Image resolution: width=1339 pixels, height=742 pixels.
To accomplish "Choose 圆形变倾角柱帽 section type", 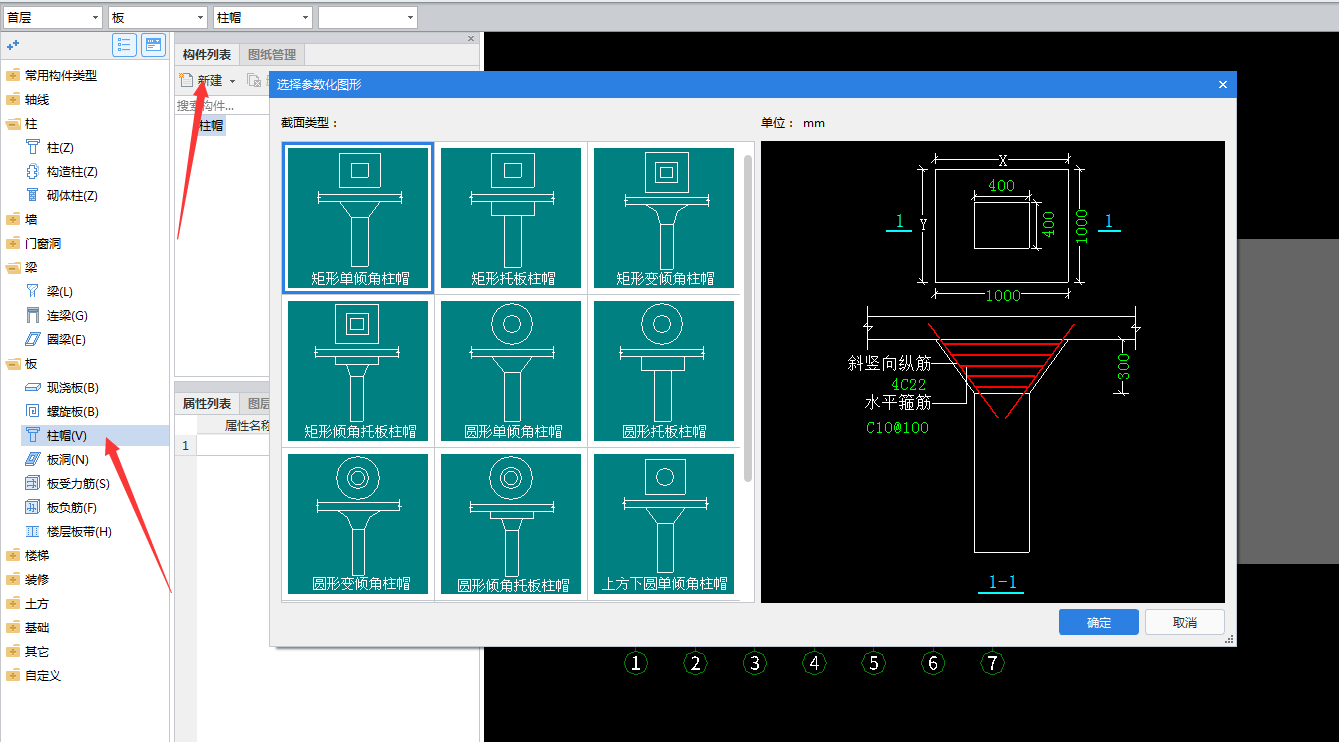I will point(358,524).
